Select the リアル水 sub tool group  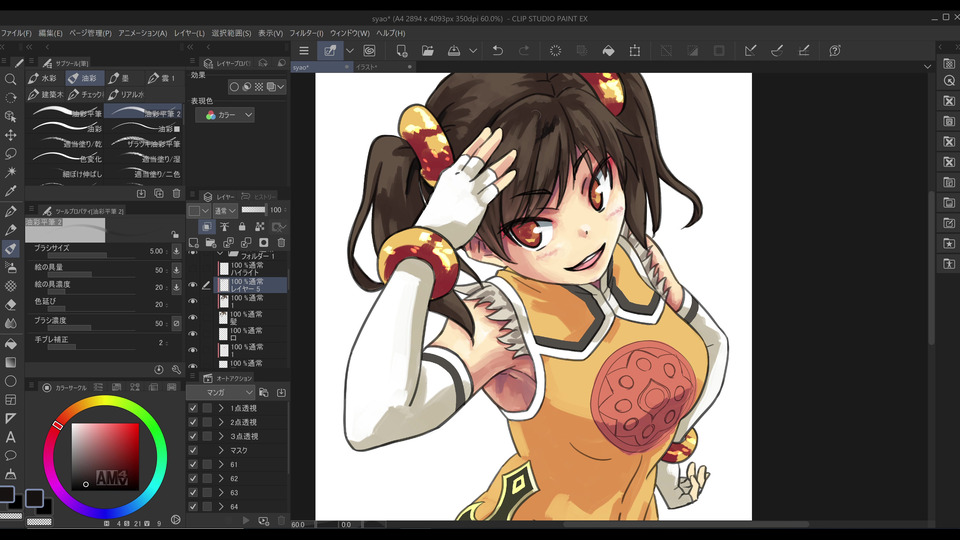click(126, 94)
